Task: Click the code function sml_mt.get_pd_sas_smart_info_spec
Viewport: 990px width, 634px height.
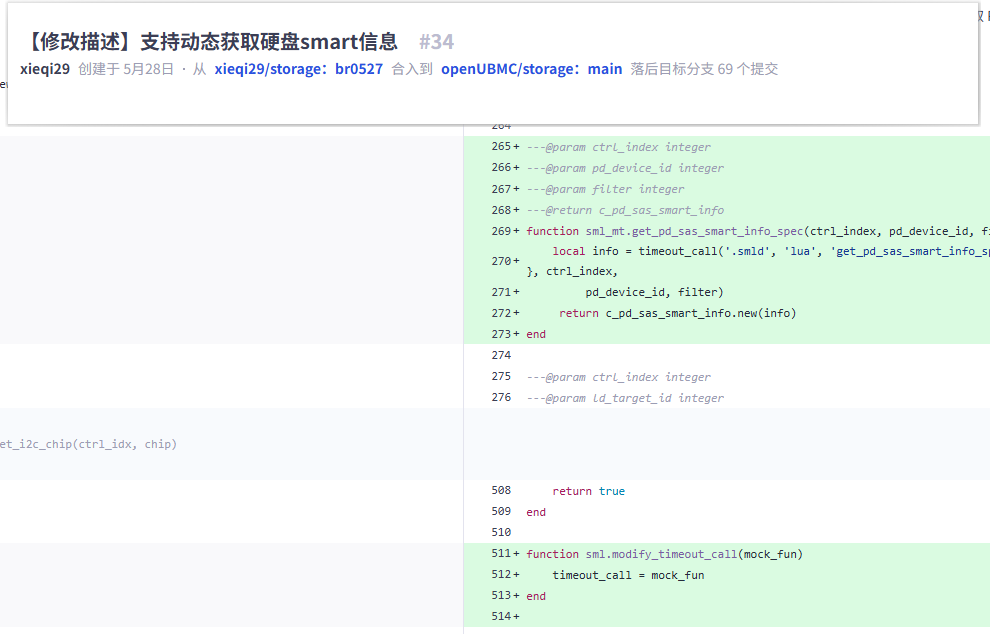Action: (x=694, y=231)
